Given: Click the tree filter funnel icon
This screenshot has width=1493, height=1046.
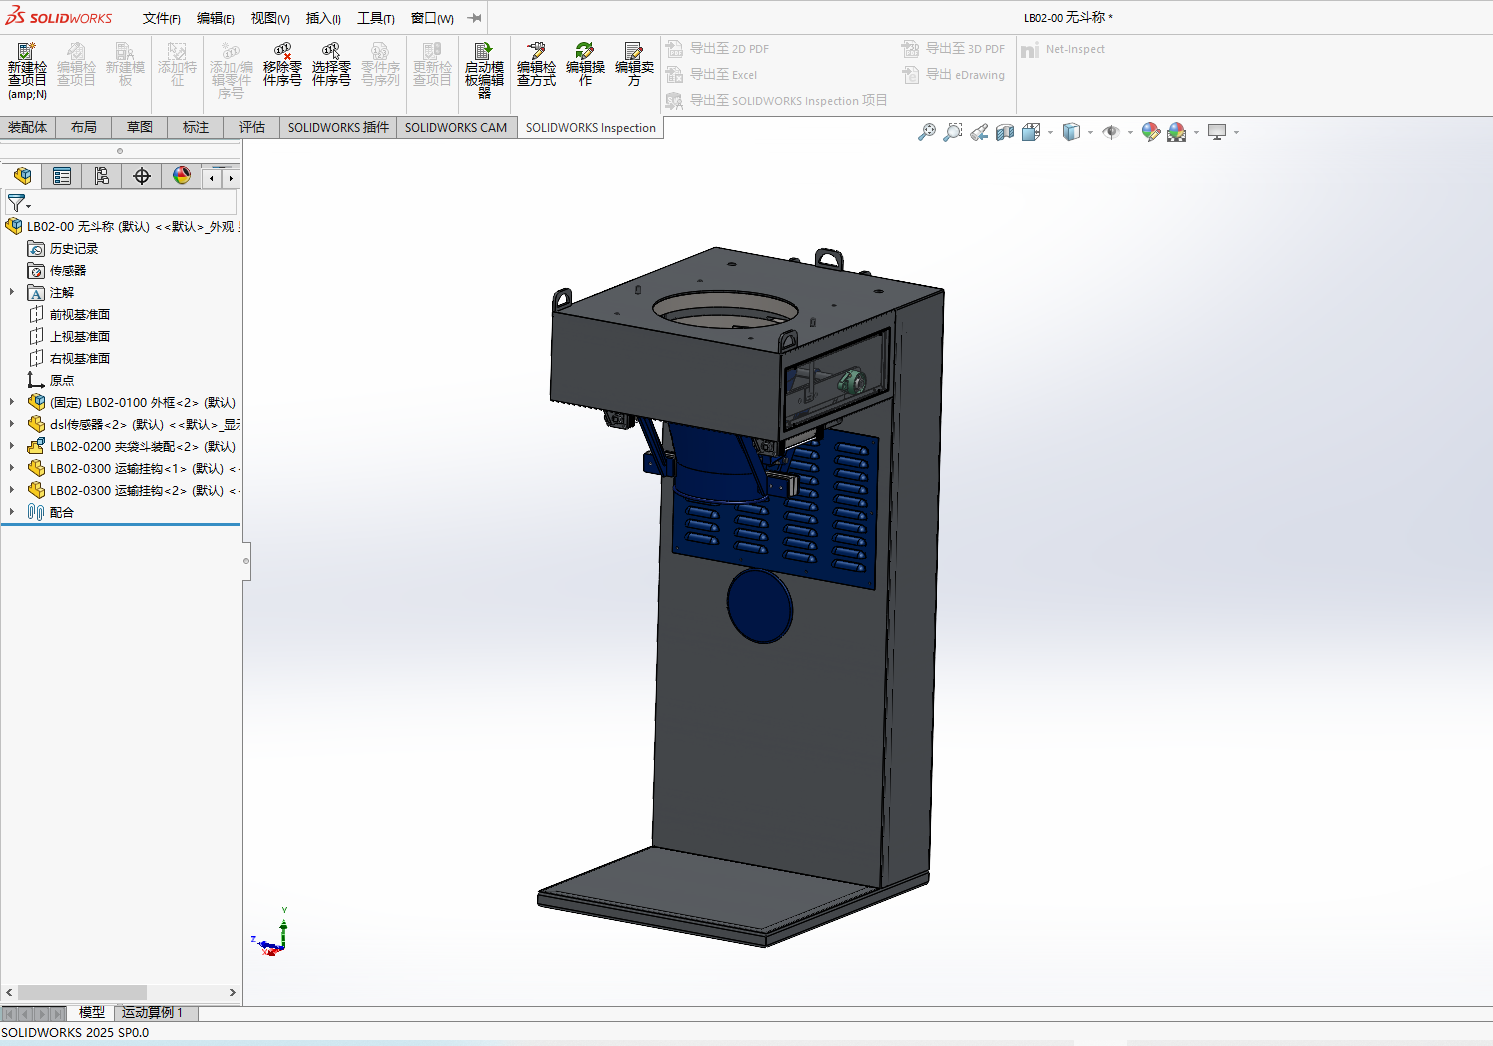Looking at the screenshot, I should point(16,203).
